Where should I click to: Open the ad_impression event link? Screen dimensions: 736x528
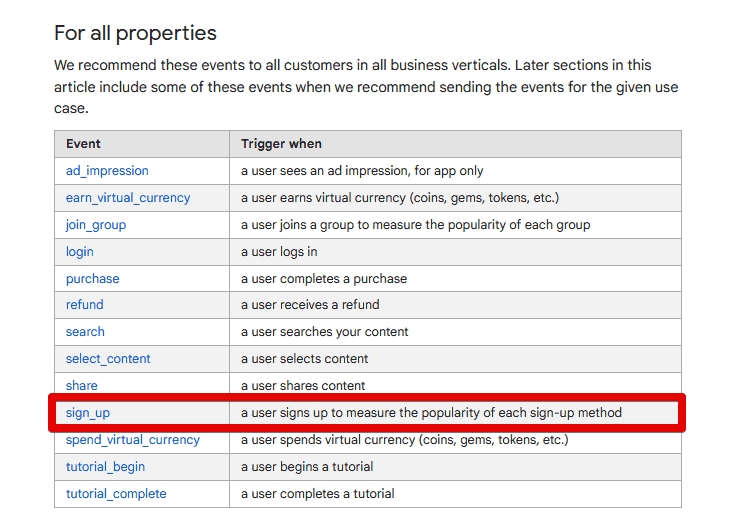tap(107, 171)
